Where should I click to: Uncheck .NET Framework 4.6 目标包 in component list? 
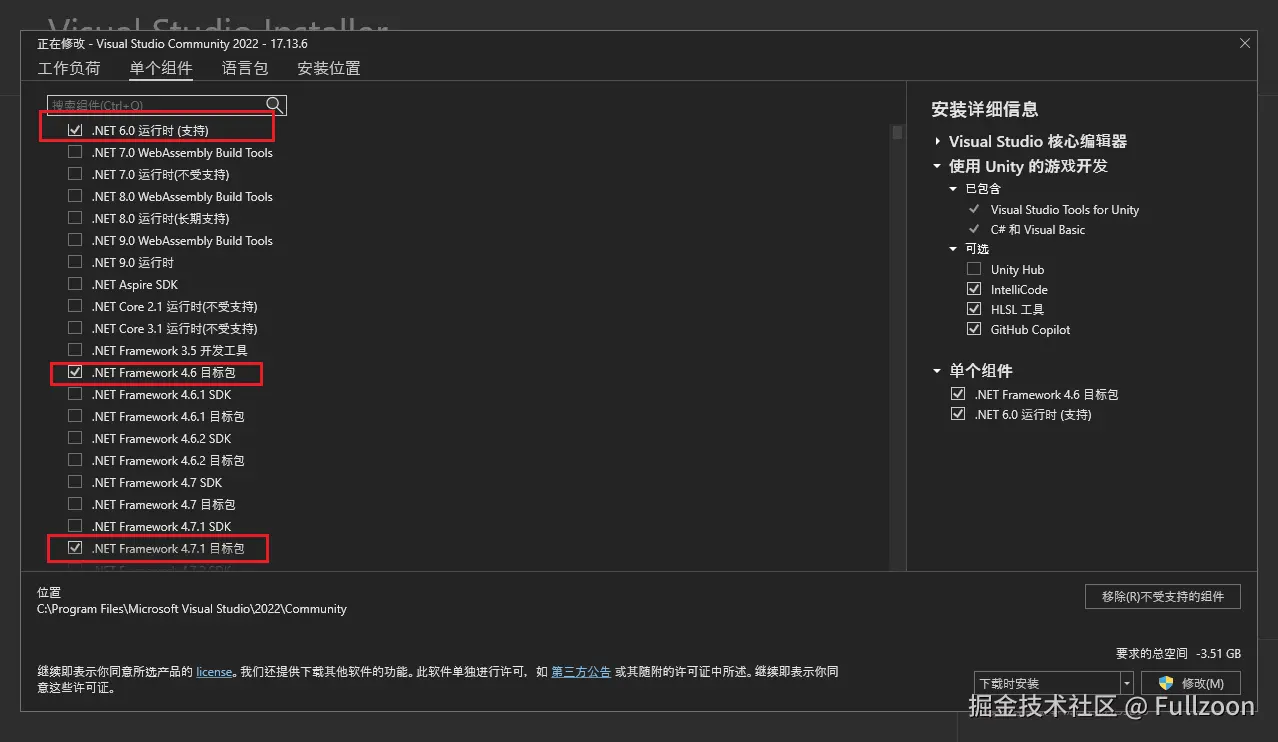point(75,373)
